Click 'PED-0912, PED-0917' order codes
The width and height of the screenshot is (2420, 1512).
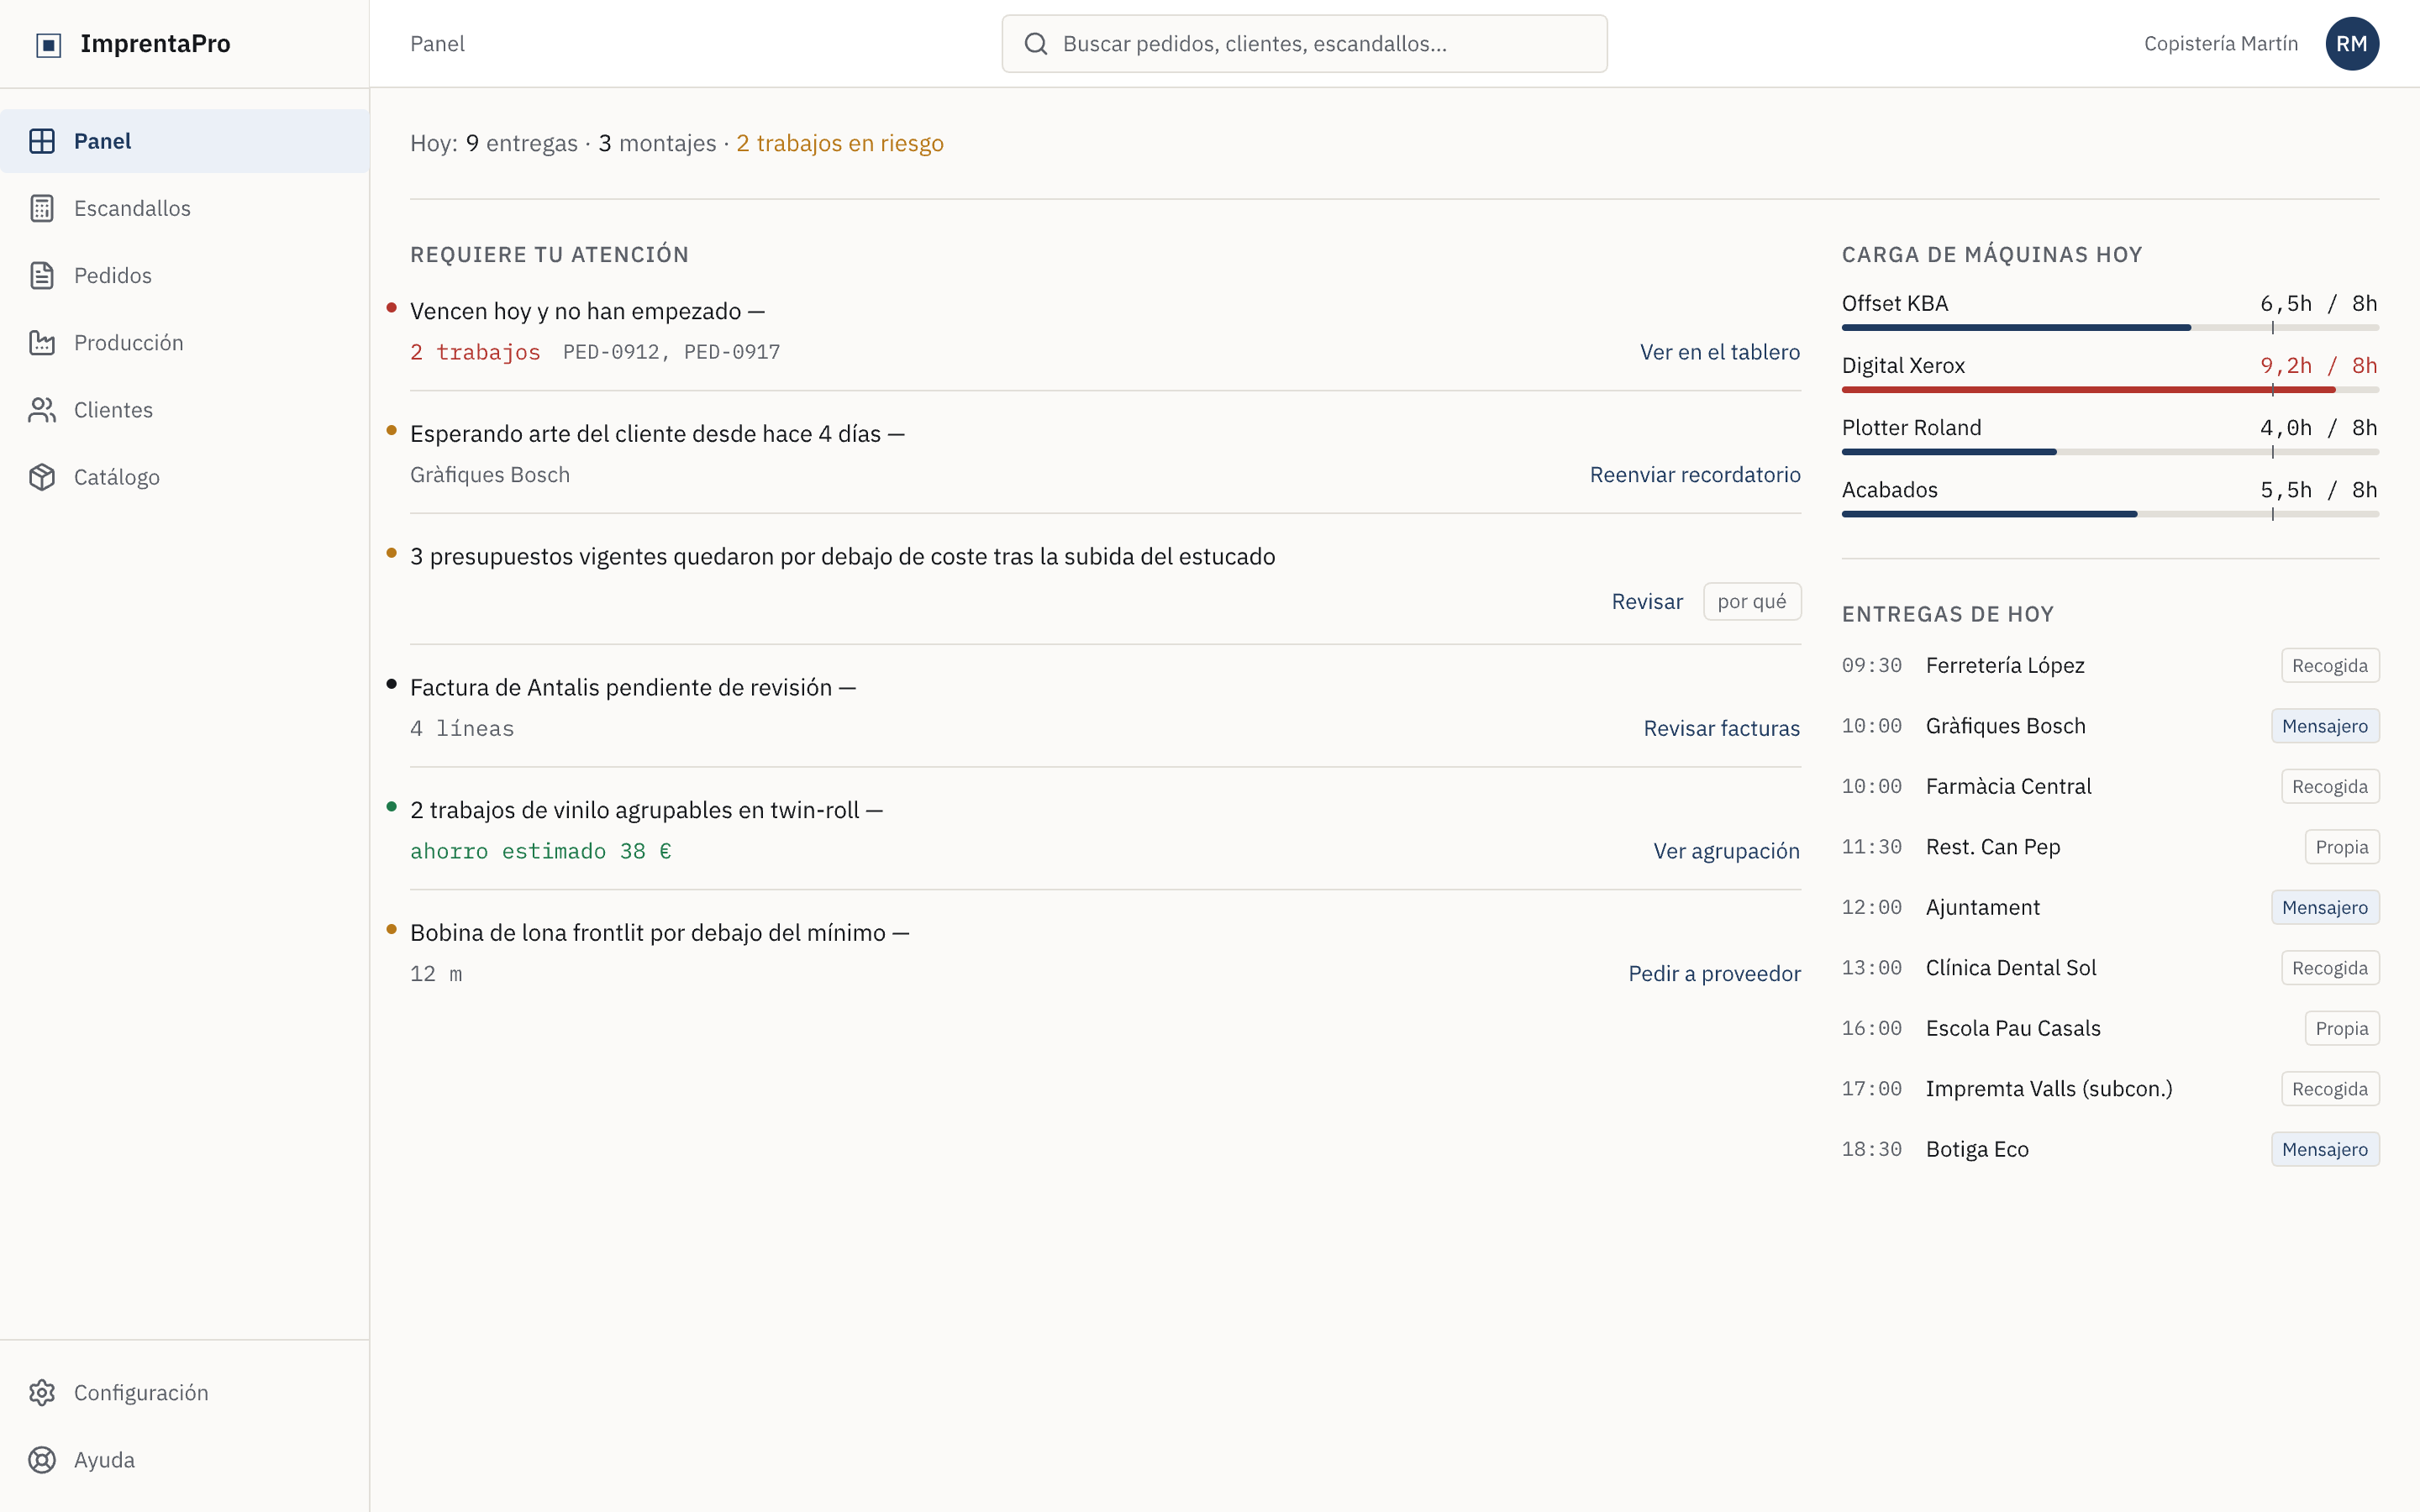671,352
